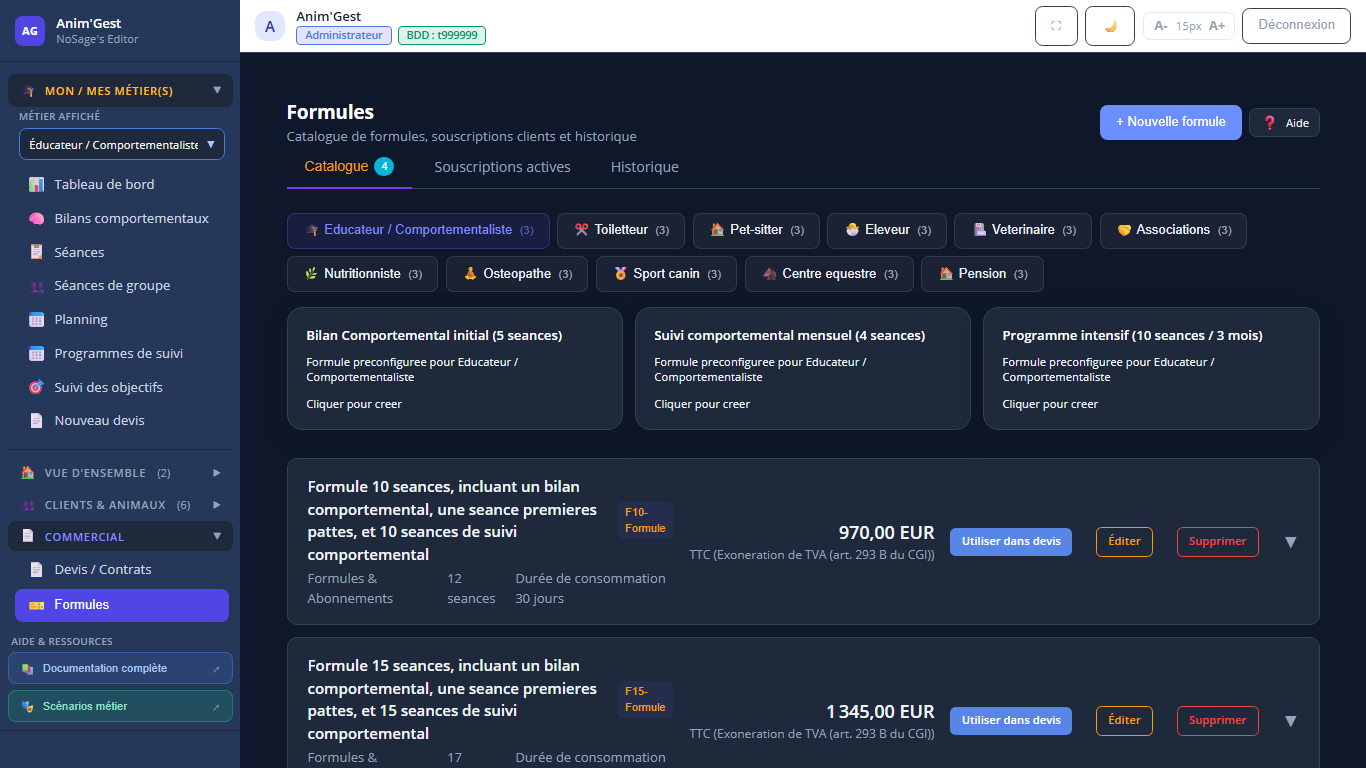Viewport: 1366px width, 768px height.
Task: Switch theme with the moon icon
Action: (x=1110, y=26)
